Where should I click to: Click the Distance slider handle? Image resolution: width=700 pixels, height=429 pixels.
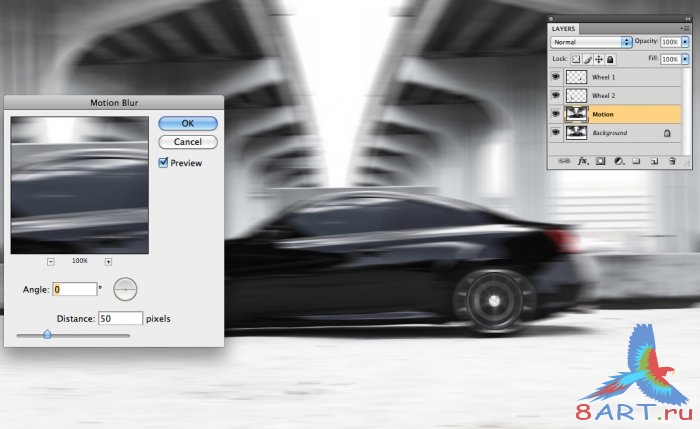coord(47,334)
